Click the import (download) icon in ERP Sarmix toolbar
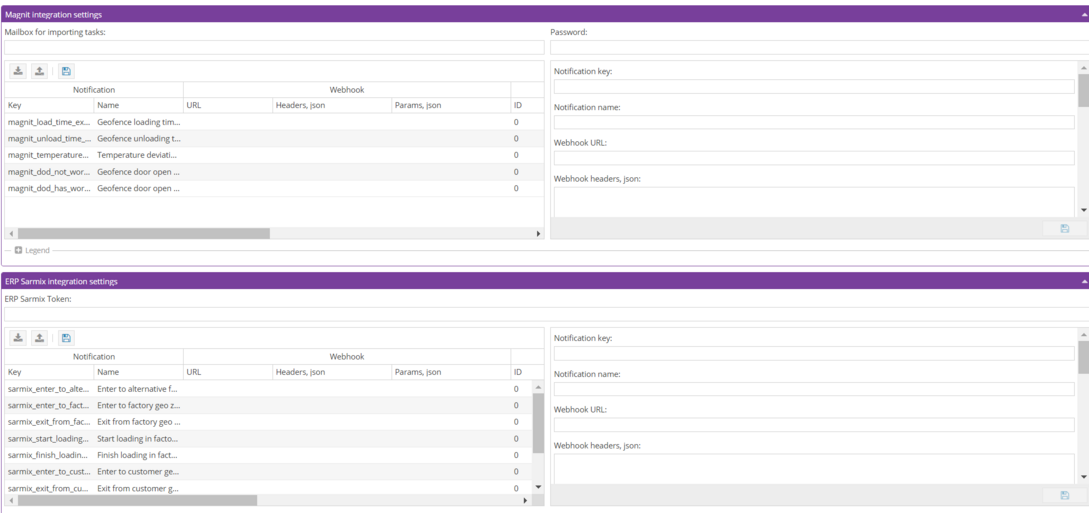Screen dimensions: 1089x513 18,338
